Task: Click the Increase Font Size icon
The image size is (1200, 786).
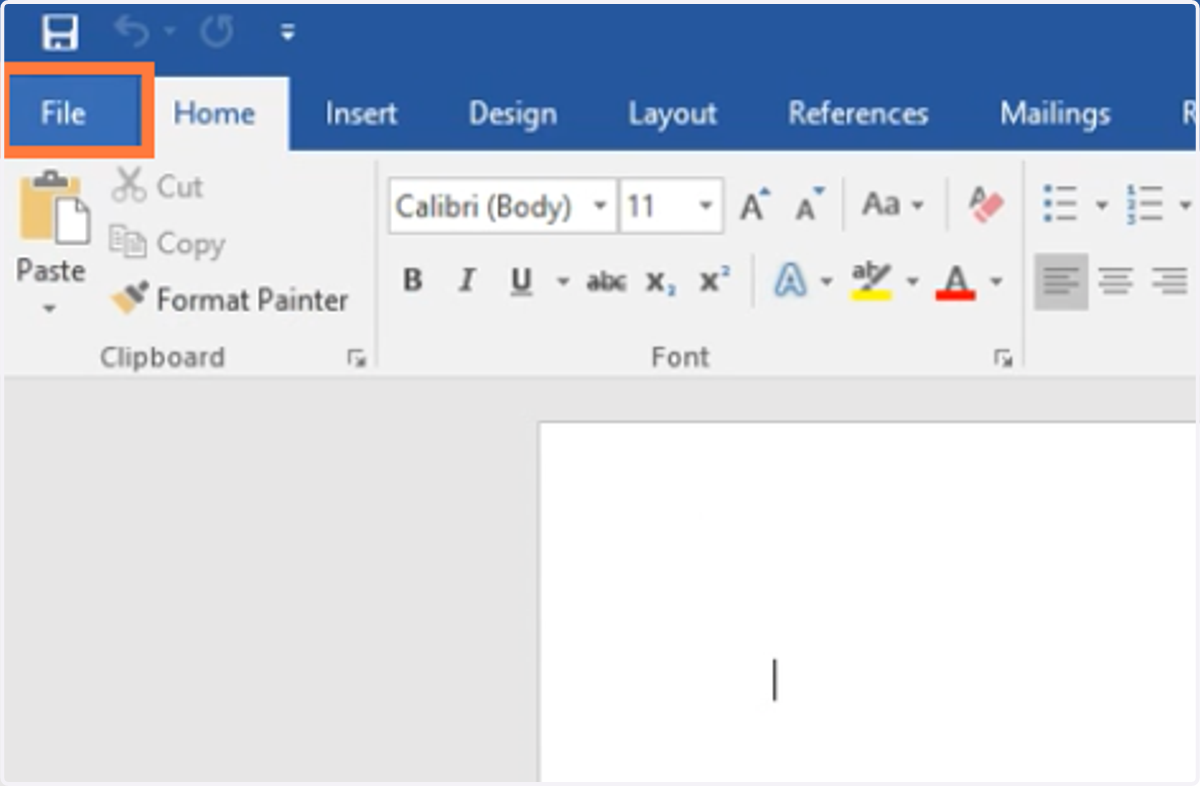Action: click(x=755, y=205)
